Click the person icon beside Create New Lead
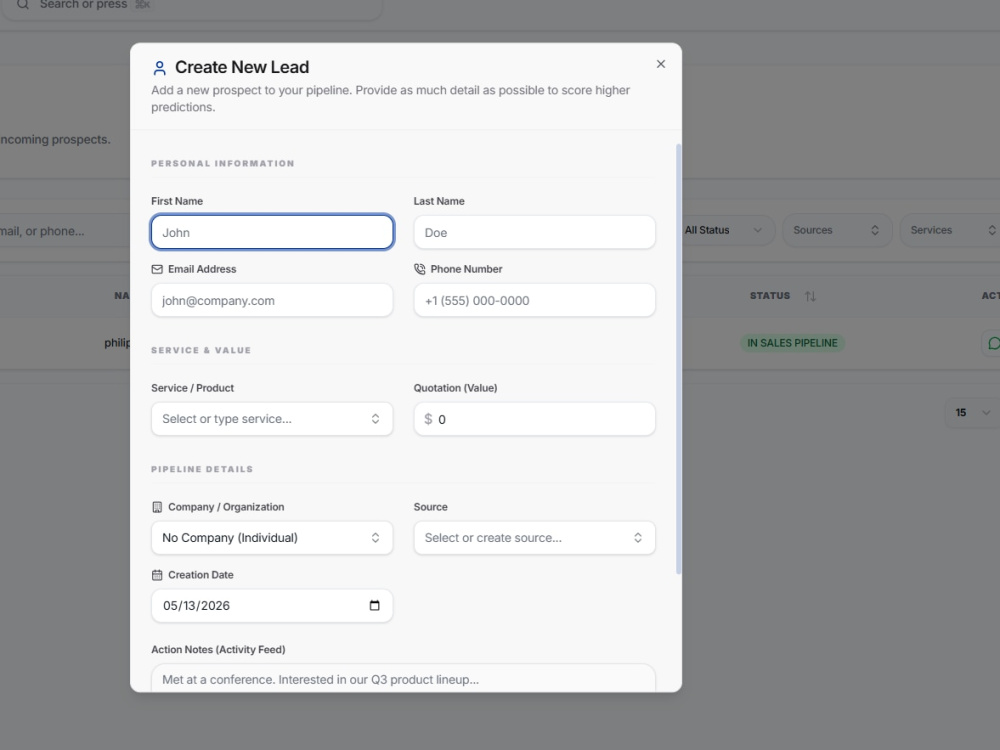The height and width of the screenshot is (750, 1000). tap(159, 68)
